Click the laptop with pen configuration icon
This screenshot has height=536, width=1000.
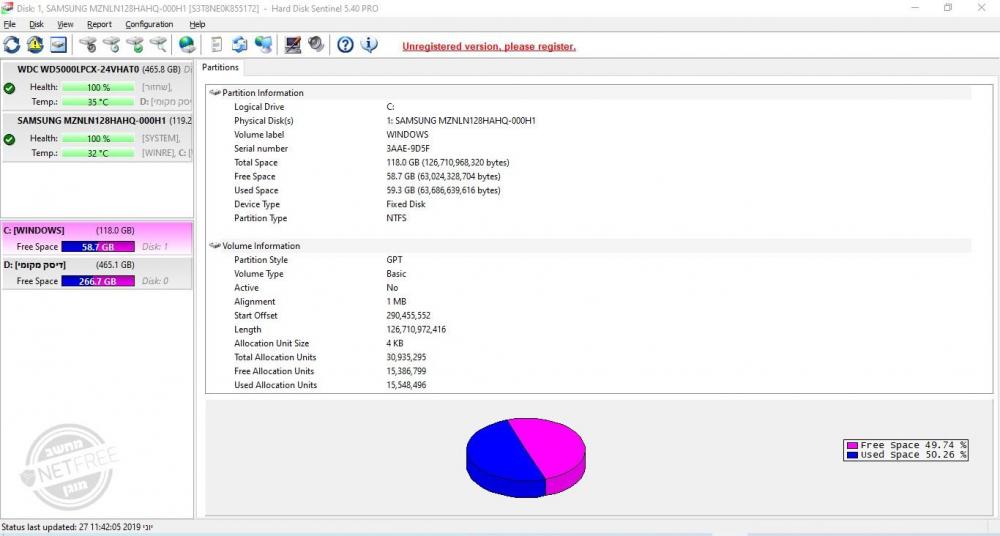coord(293,45)
